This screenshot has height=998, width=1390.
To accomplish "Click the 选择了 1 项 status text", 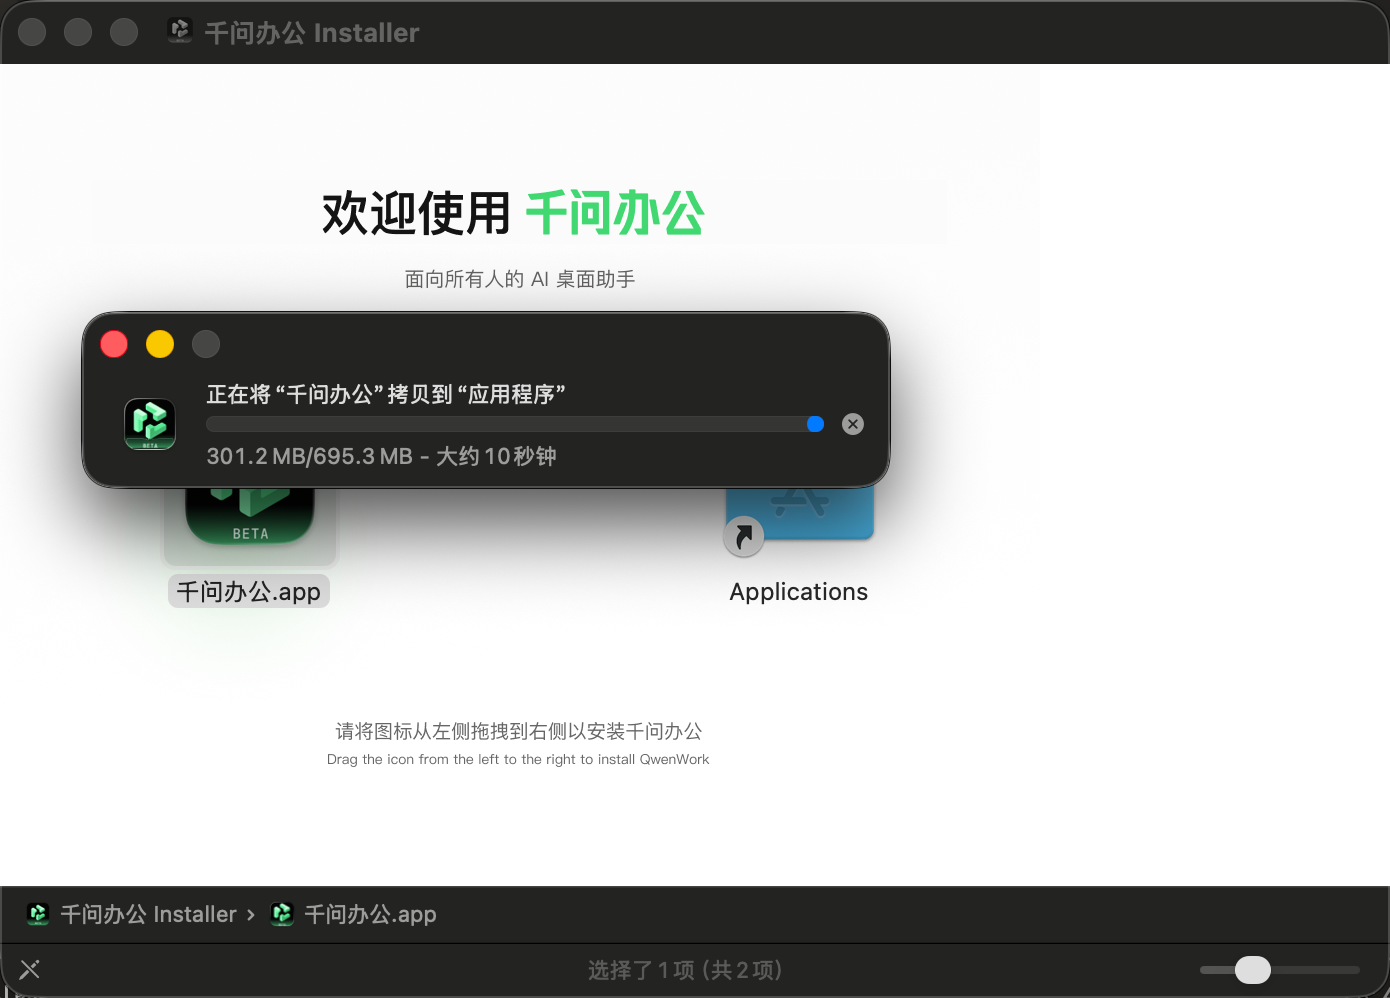I will tap(685, 970).
